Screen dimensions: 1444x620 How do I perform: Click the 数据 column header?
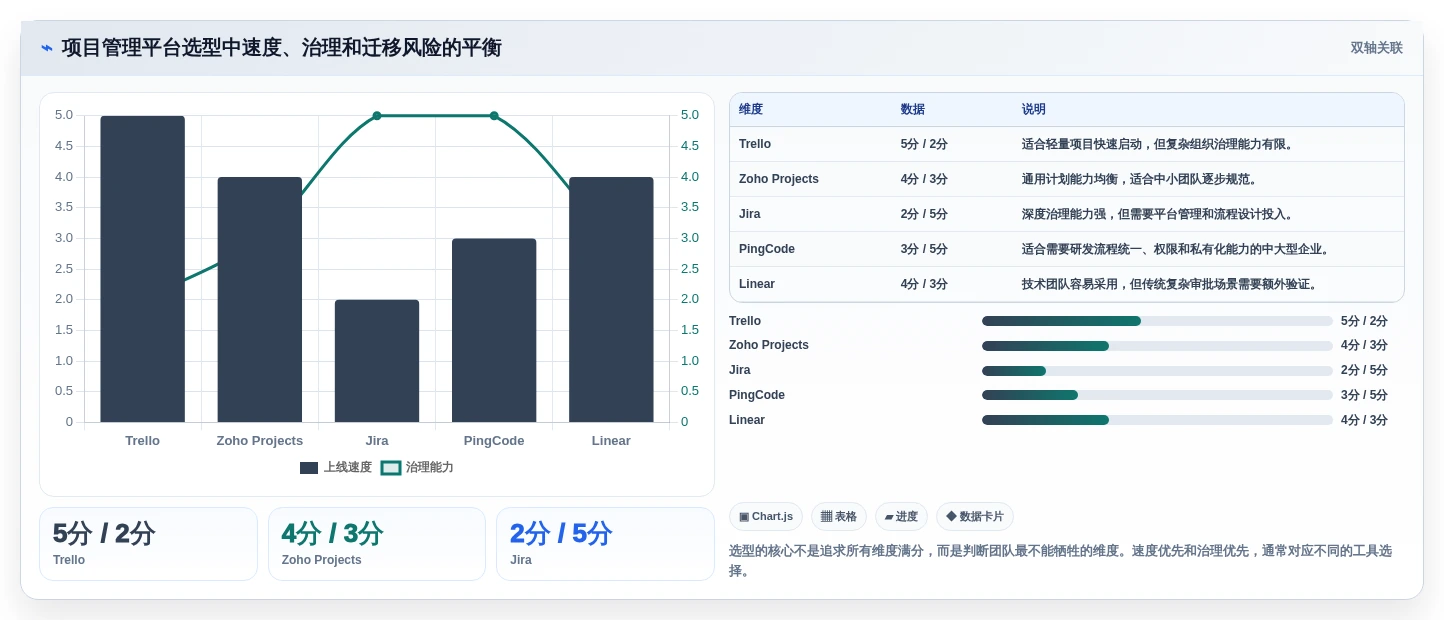[913, 110]
